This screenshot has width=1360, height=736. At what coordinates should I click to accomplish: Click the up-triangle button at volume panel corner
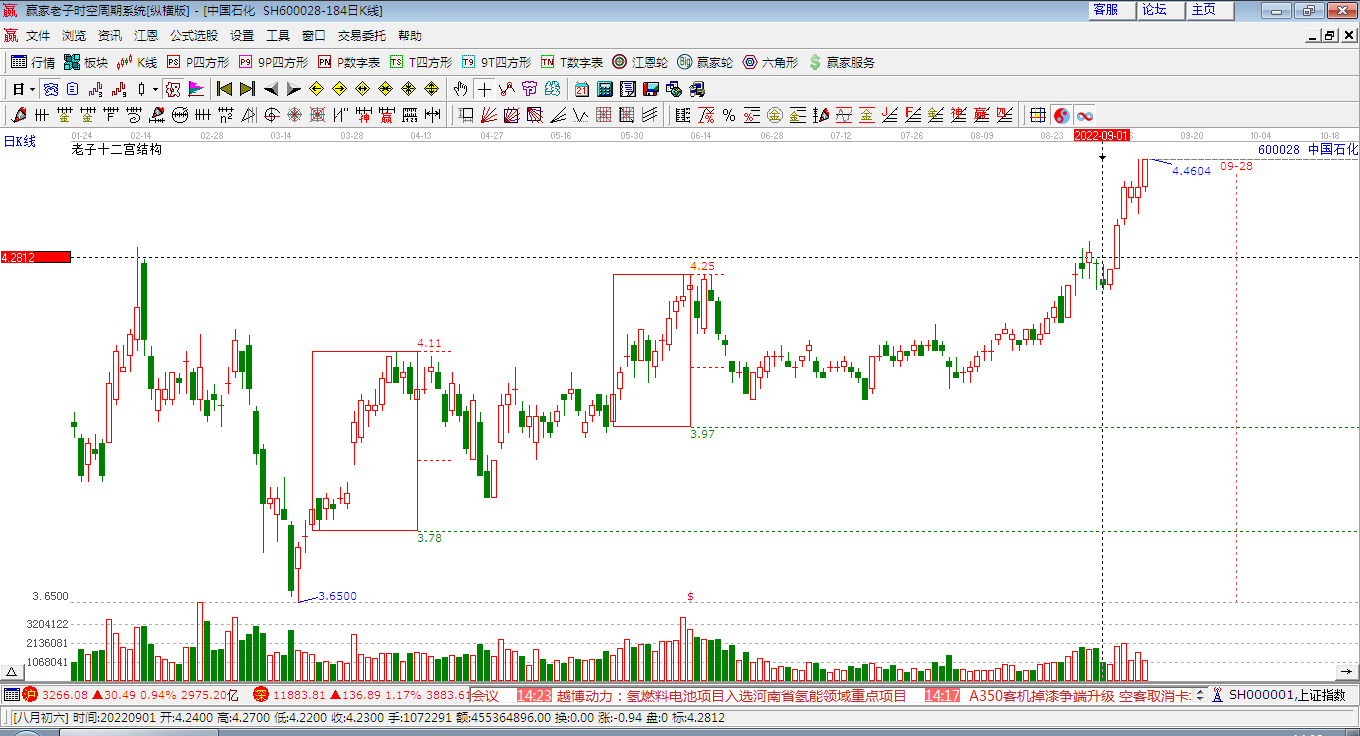click(x=13, y=672)
